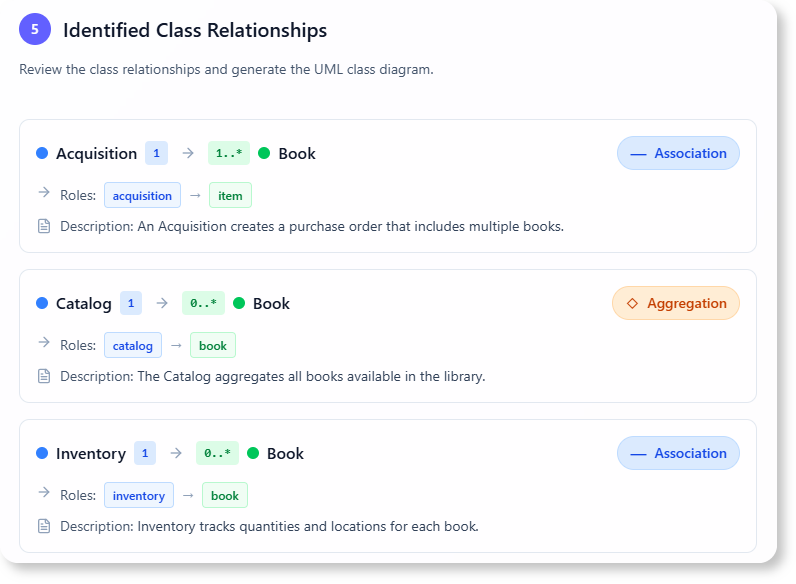The height and width of the screenshot is (584, 796).
Task: Click the arrow icon before Inventory Roles
Action: pos(44,494)
